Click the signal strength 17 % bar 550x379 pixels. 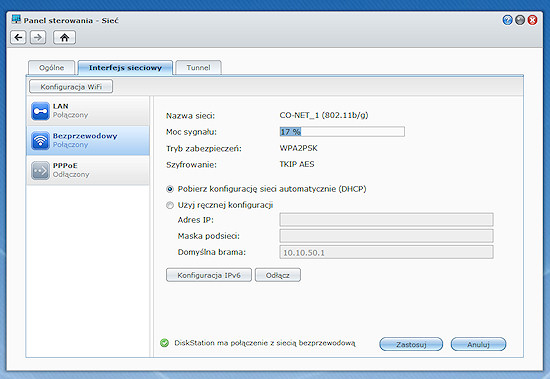click(342, 132)
